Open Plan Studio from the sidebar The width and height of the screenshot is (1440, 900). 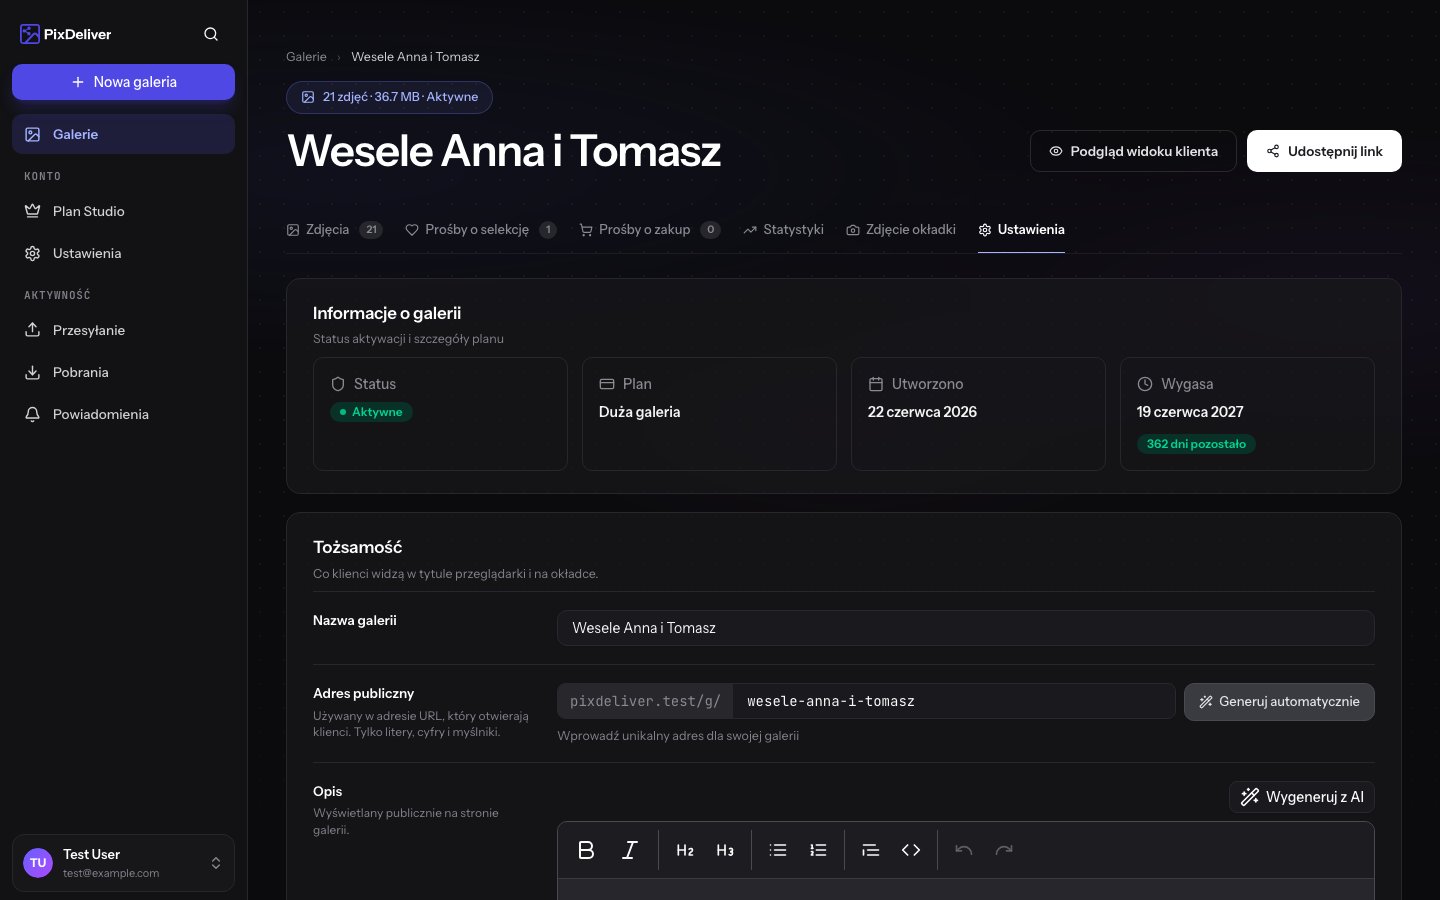pos(123,211)
